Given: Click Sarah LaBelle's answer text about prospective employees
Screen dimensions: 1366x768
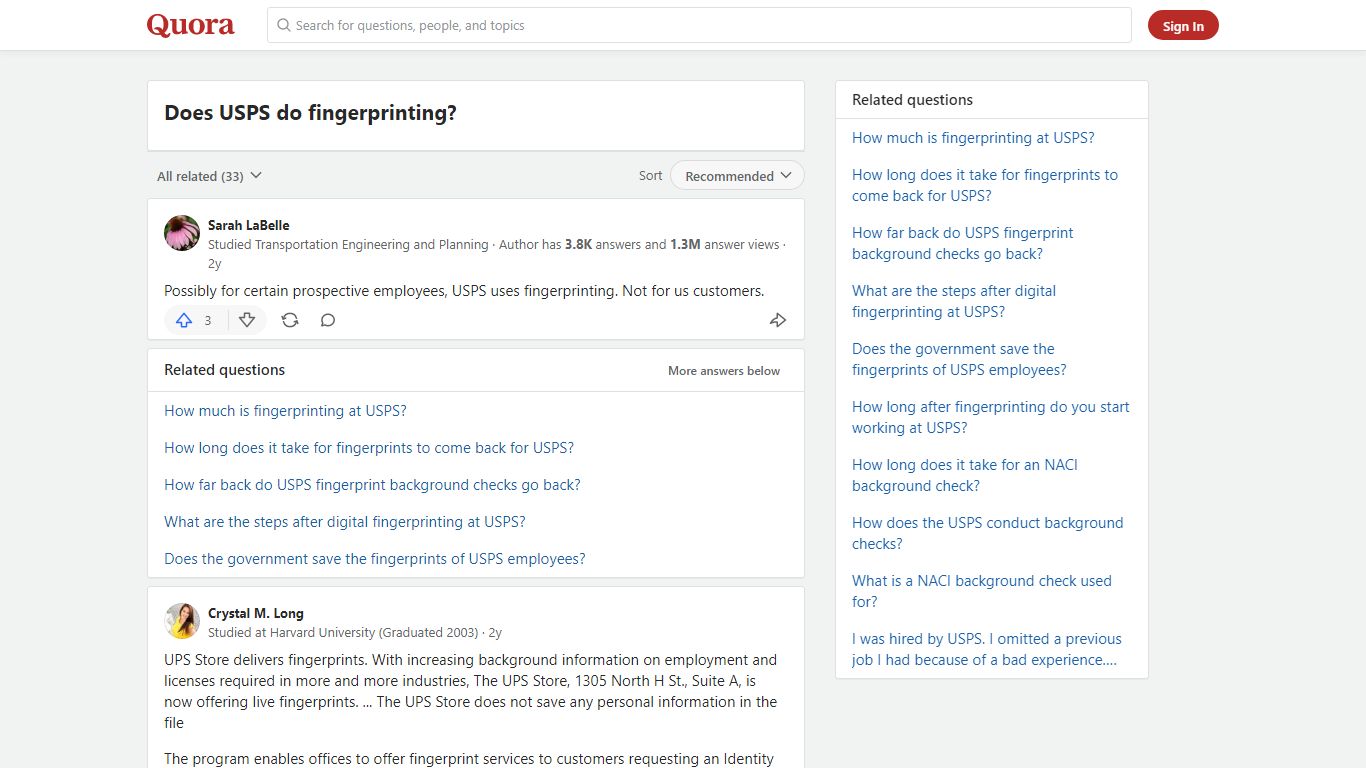Looking at the screenshot, I should (x=464, y=291).
